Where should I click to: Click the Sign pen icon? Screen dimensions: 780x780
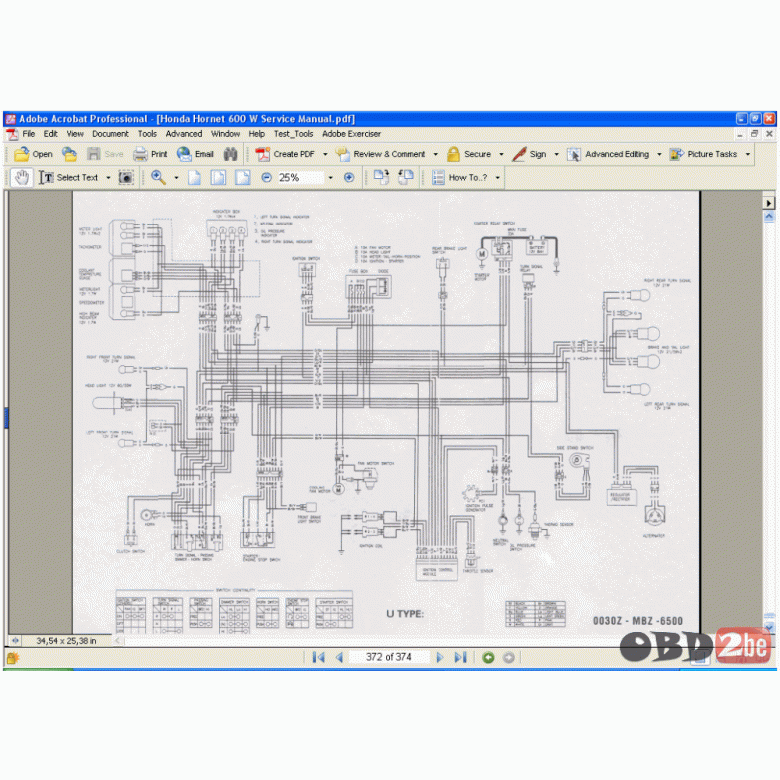pyautogui.click(x=519, y=154)
